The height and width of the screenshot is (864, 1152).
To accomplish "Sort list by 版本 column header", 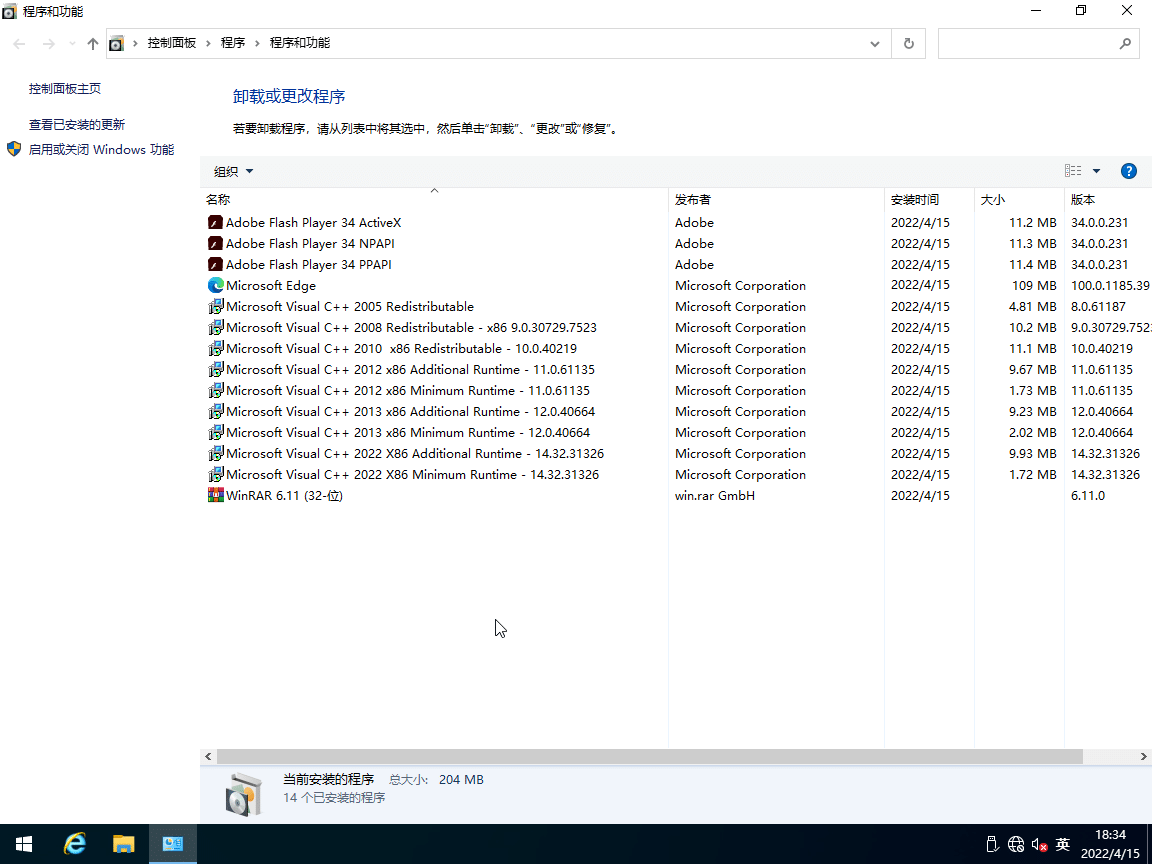I will click(1108, 199).
